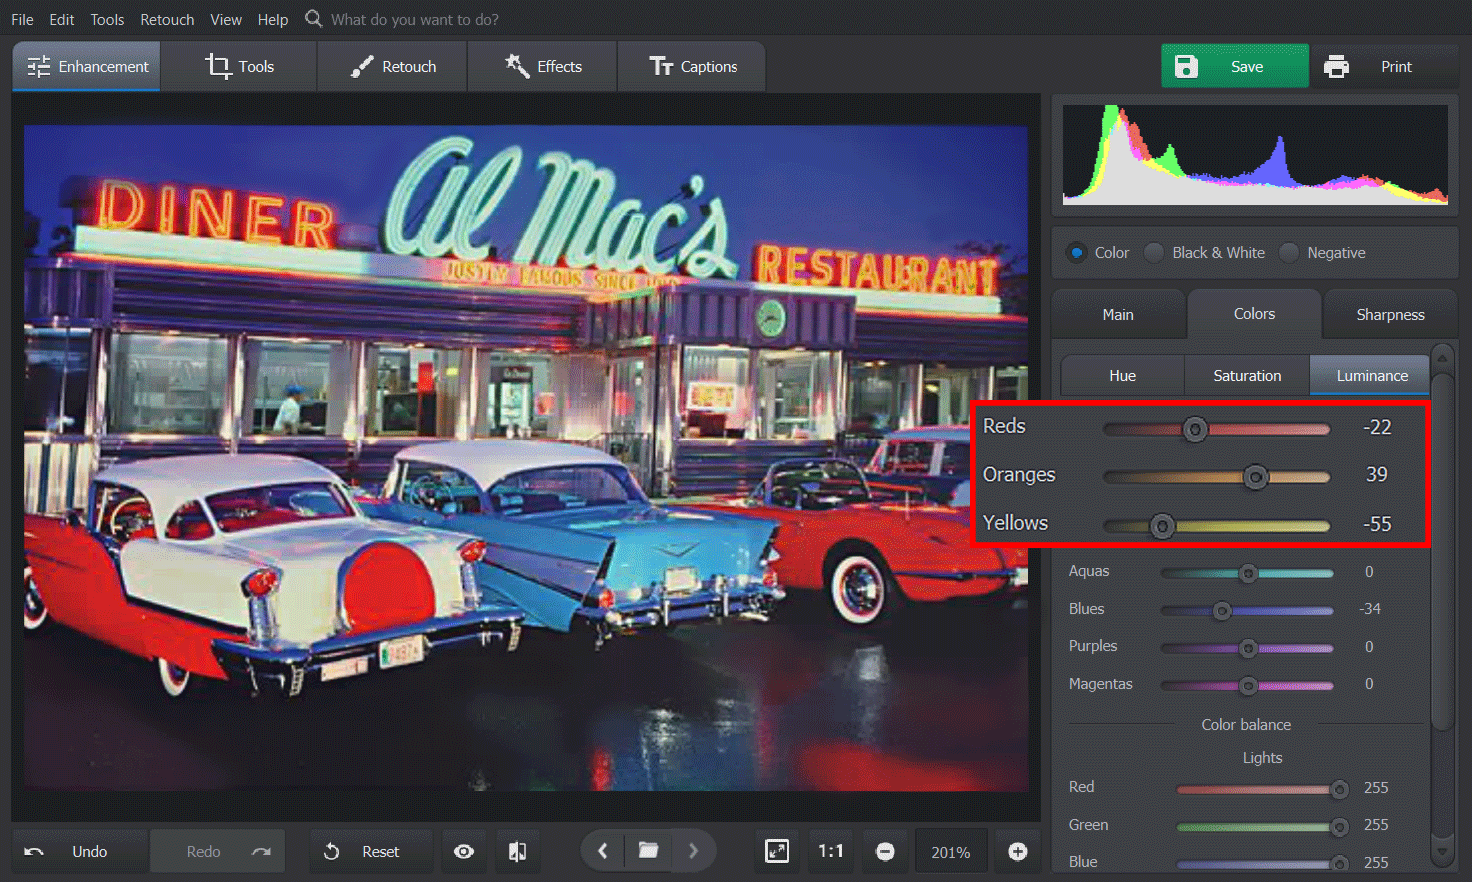
Task: Click the Print printer icon
Action: coord(1336,67)
